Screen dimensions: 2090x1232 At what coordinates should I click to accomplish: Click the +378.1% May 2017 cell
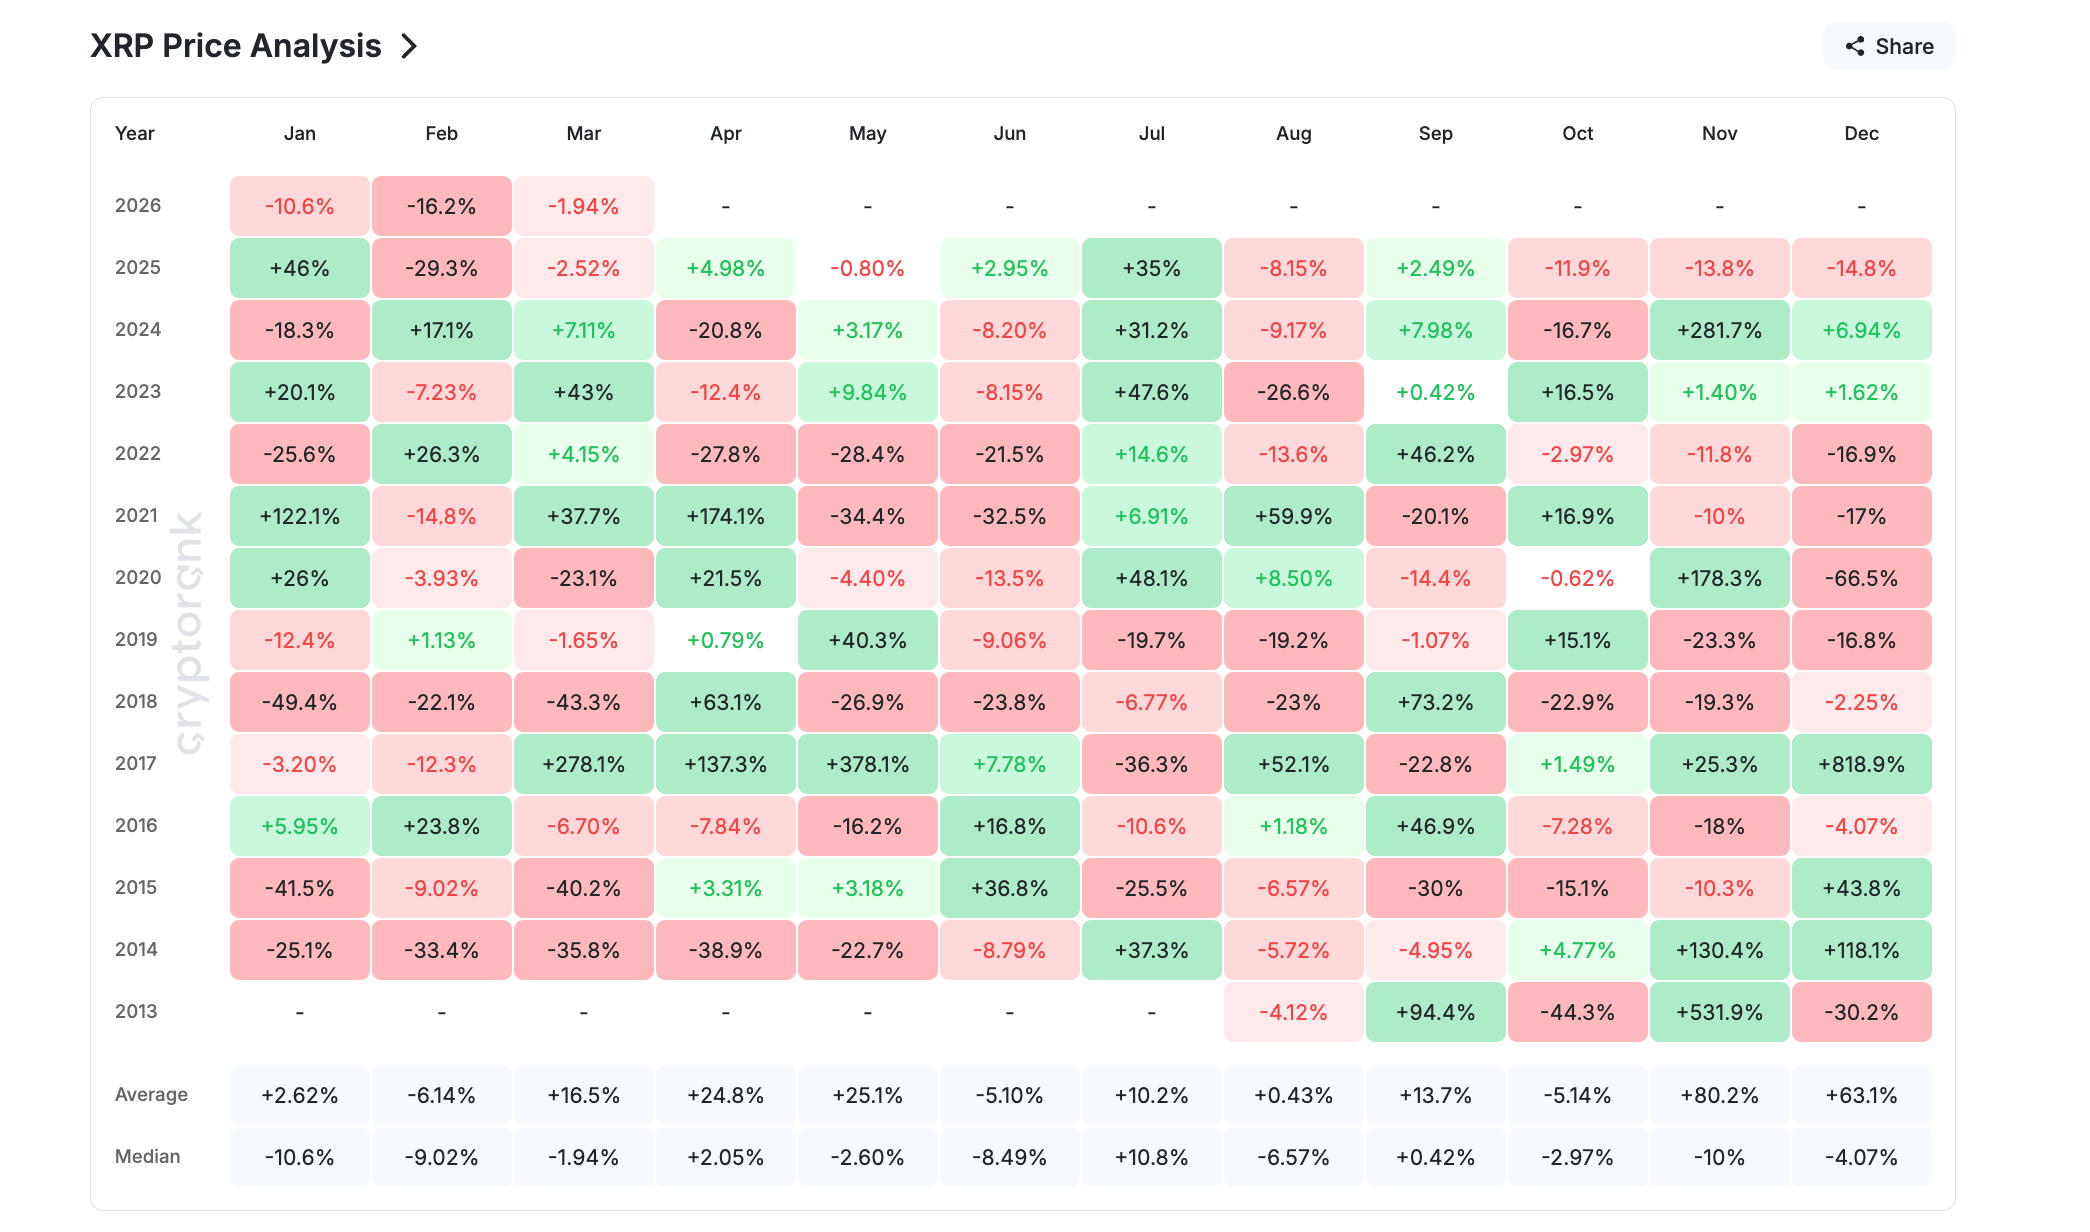pos(867,764)
